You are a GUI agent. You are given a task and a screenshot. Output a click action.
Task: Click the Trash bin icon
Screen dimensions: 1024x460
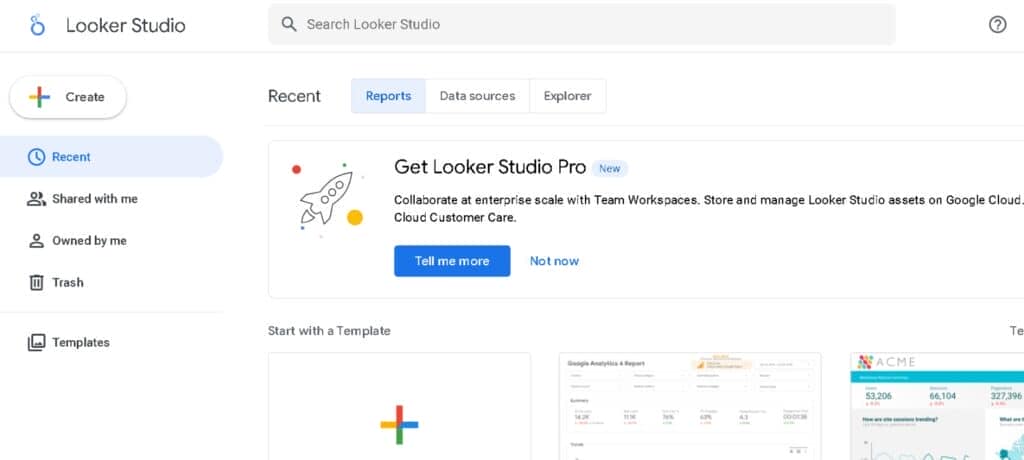click(x=36, y=283)
